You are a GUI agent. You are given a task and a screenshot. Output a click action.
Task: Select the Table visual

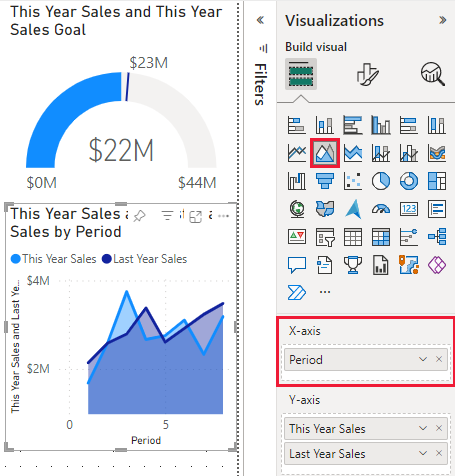353,237
